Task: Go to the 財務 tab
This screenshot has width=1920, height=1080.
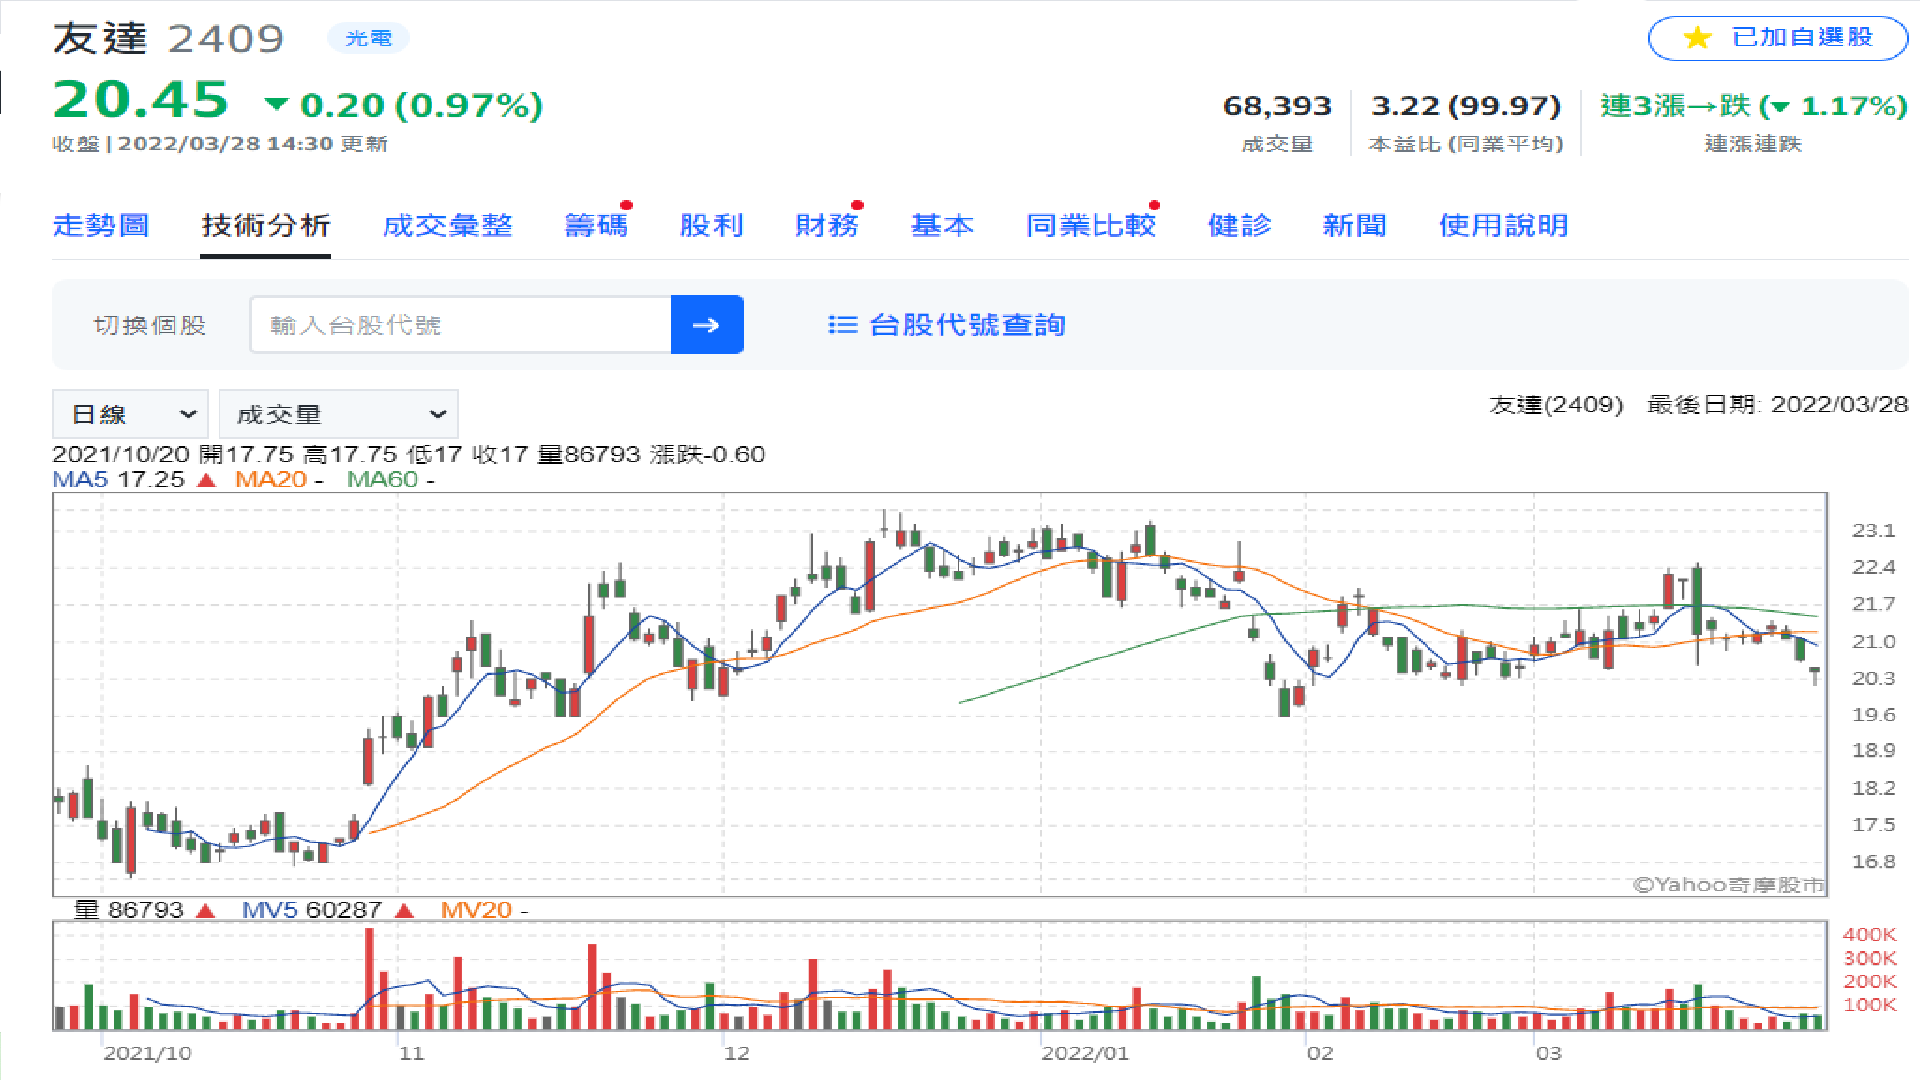Action: (826, 226)
